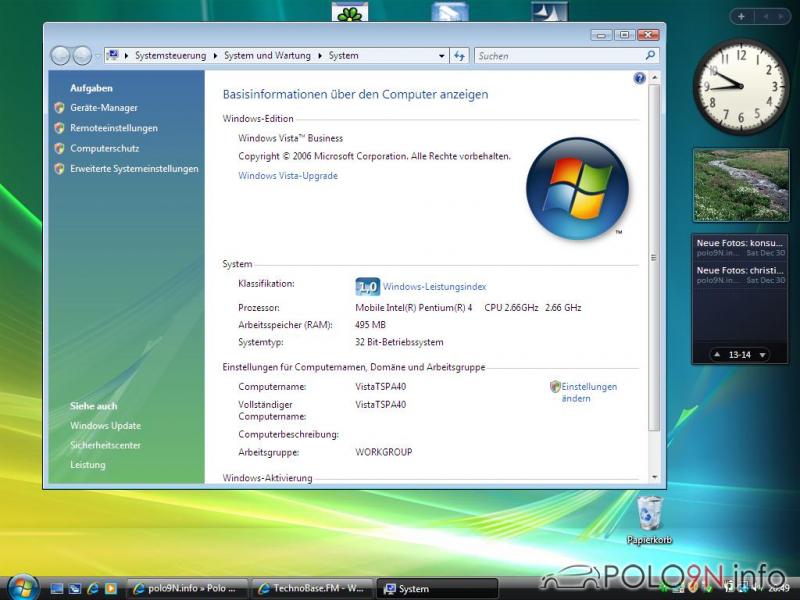Click the vertical scrollbar thumb
Viewport: 800px width, 600px height.
[654, 258]
